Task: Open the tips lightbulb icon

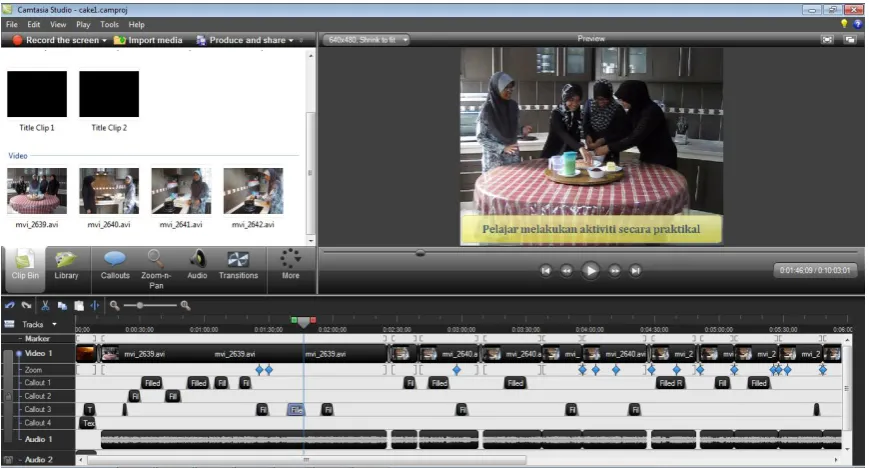Action: (x=844, y=24)
